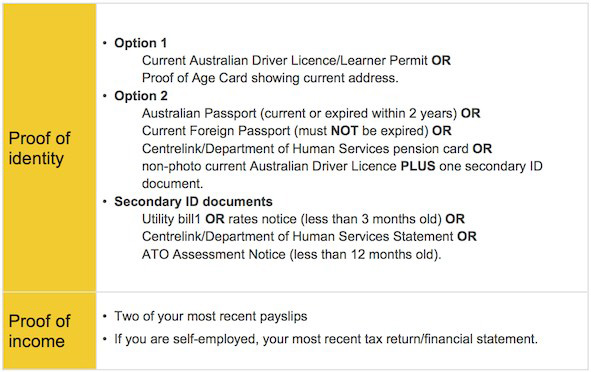Click the ATO Assessment Notice line
This screenshot has height=372, width=591.
[x=291, y=254]
